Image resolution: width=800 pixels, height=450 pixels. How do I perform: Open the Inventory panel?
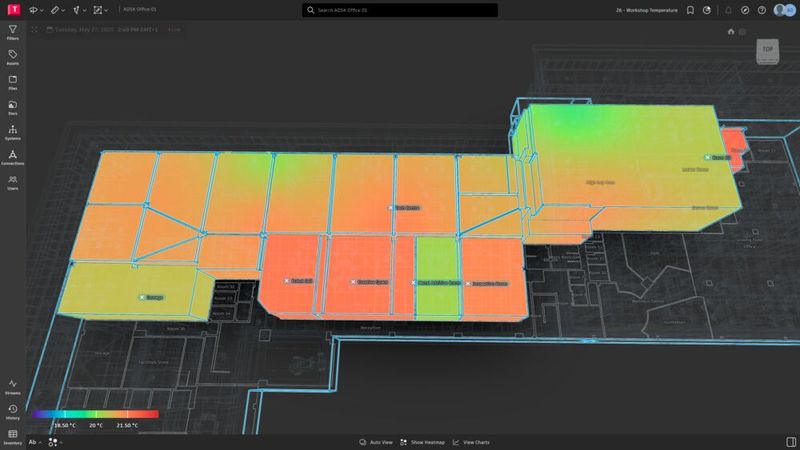pyautogui.click(x=13, y=437)
